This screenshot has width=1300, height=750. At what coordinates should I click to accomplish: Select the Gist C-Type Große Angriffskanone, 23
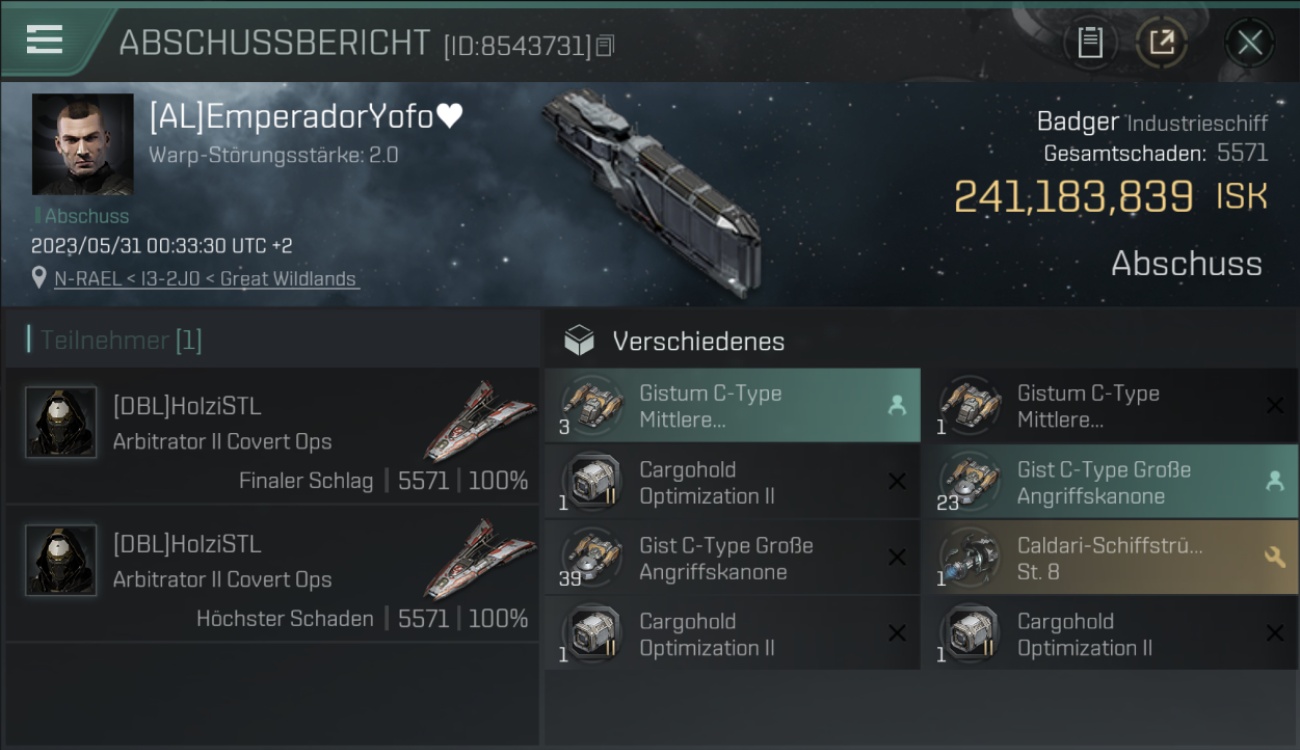pos(1110,482)
